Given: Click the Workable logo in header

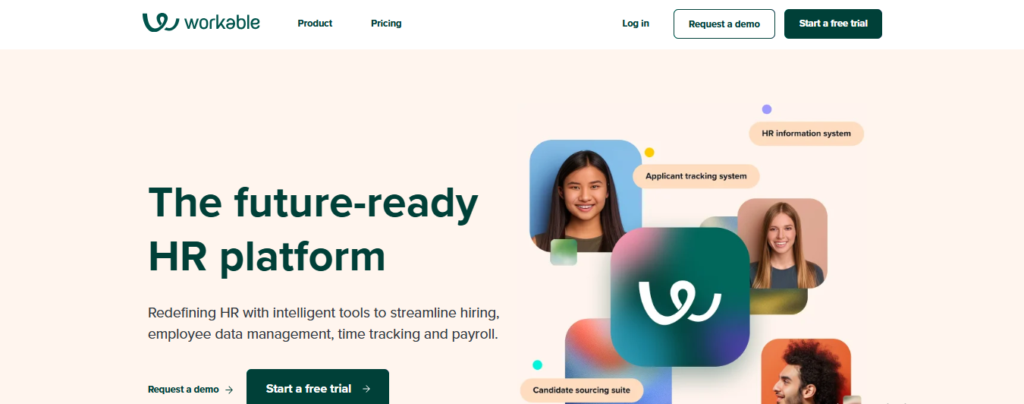Looking at the screenshot, I should click(201, 23).
